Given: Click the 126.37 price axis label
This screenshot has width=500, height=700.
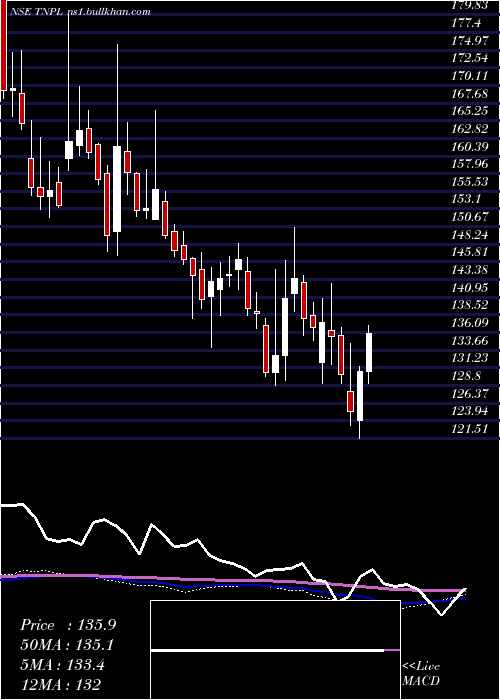Looking at the screenshot, I should click(x=469, y=394).
